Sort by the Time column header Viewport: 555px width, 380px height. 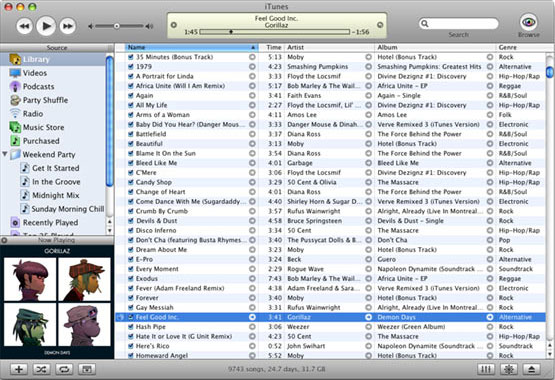point(271,47)
